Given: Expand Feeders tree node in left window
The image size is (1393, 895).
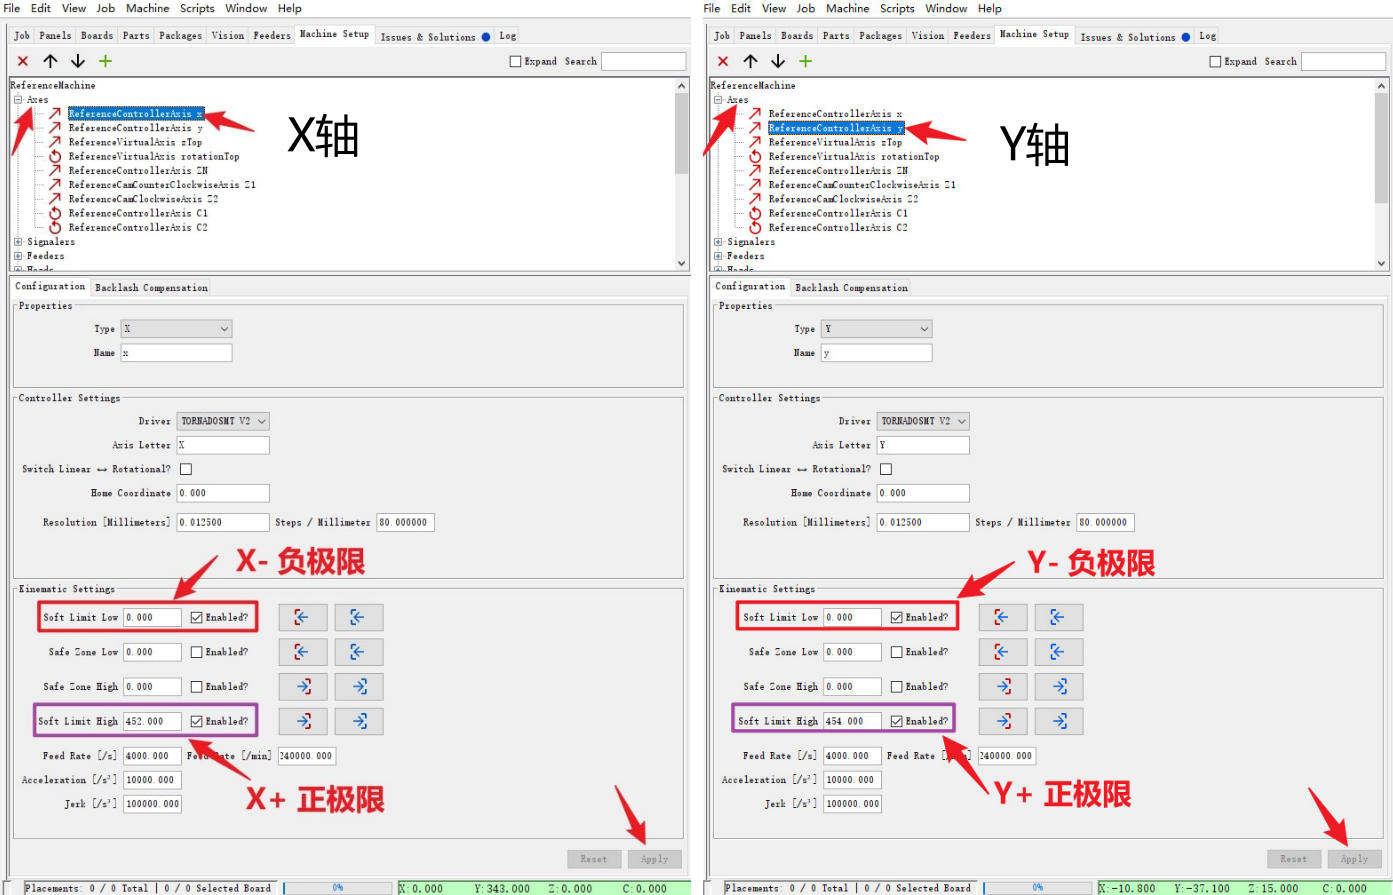Looking at the screenshot, I should 18,256.
